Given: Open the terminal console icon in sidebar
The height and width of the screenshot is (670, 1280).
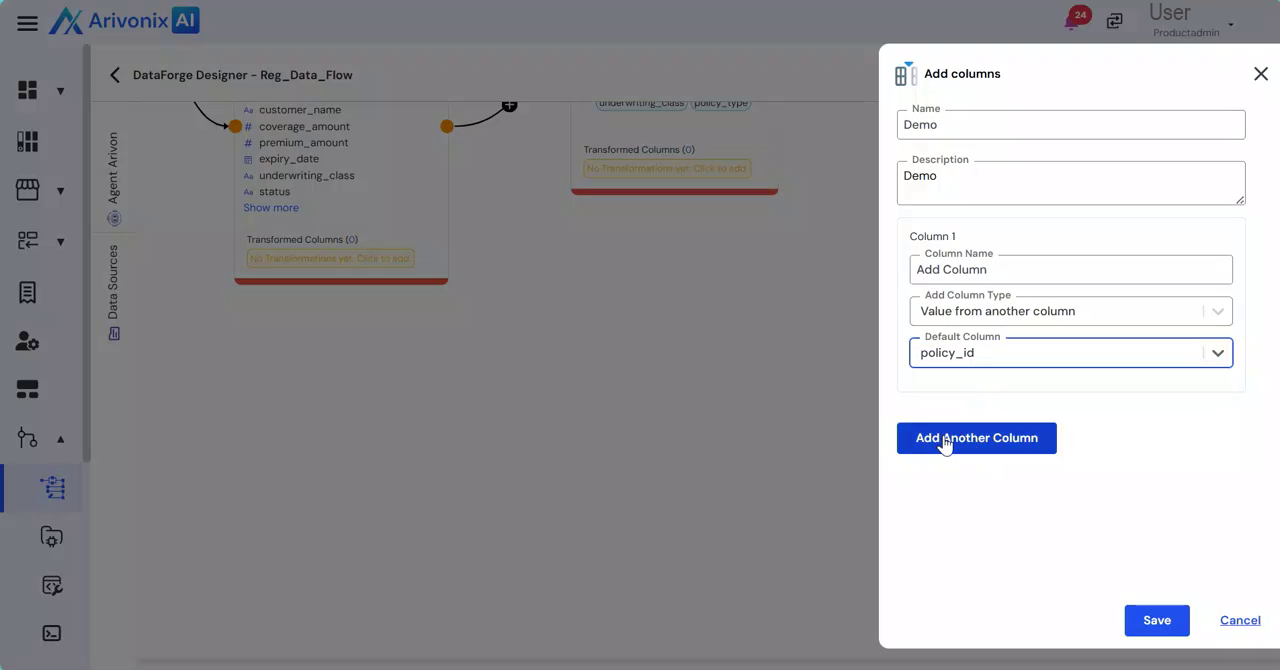Looking at the screenshot, I should click(52, 634).
